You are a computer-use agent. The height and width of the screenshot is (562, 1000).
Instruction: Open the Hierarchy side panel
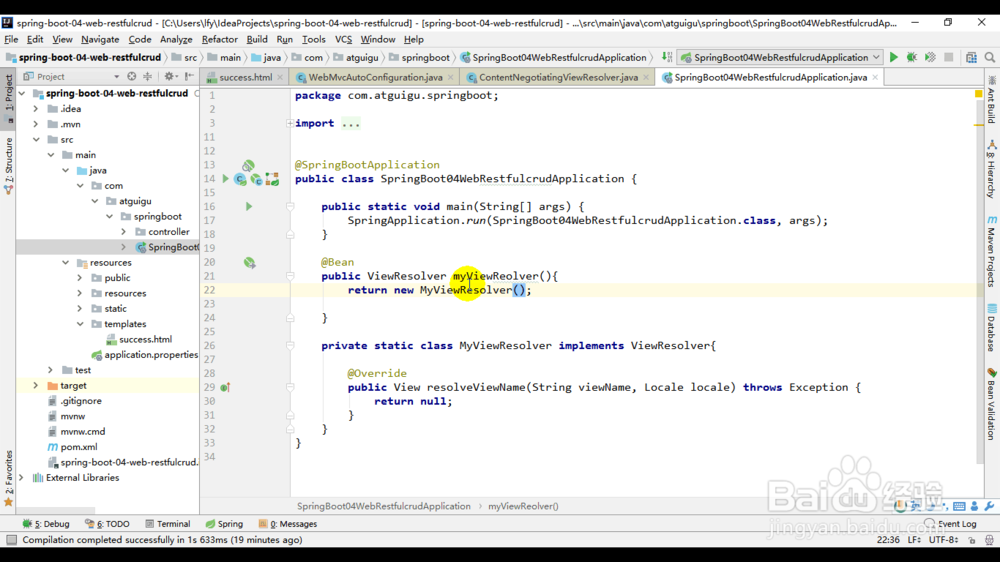[991, 170]
